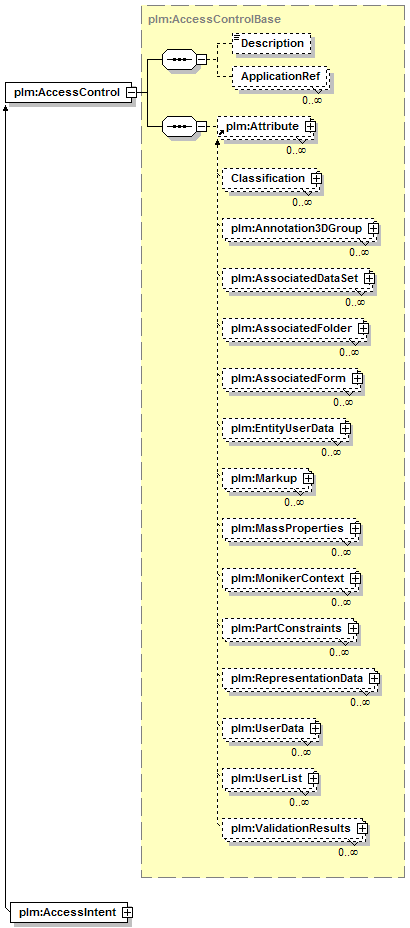Select the Description element box

point(270,44)
